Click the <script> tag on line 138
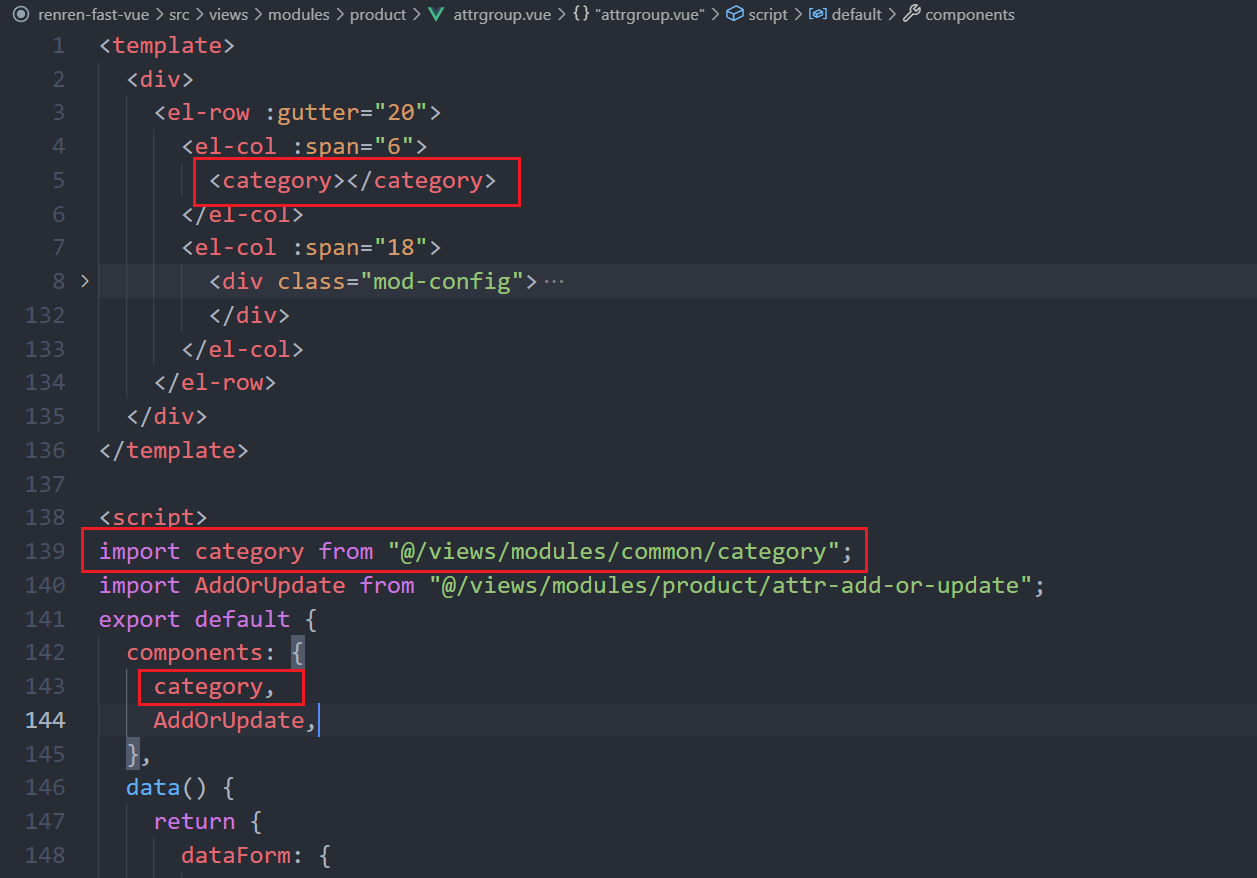Screen dimensions: 1257x878 point(153,517)
